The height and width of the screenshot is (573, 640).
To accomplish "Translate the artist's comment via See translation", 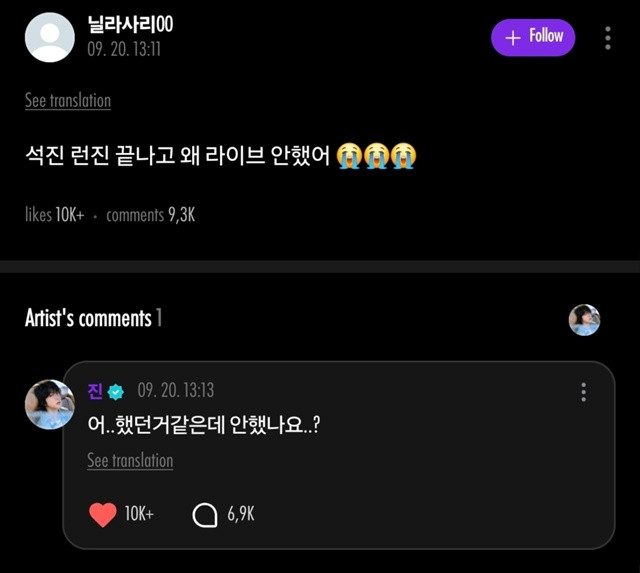I will coord(130,460).
